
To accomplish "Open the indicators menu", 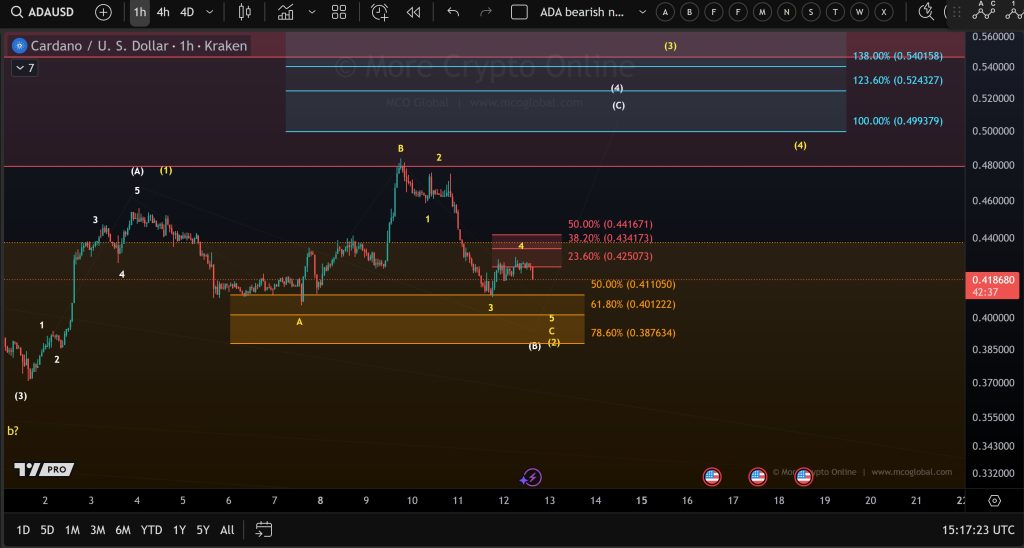I will (286, 12).
